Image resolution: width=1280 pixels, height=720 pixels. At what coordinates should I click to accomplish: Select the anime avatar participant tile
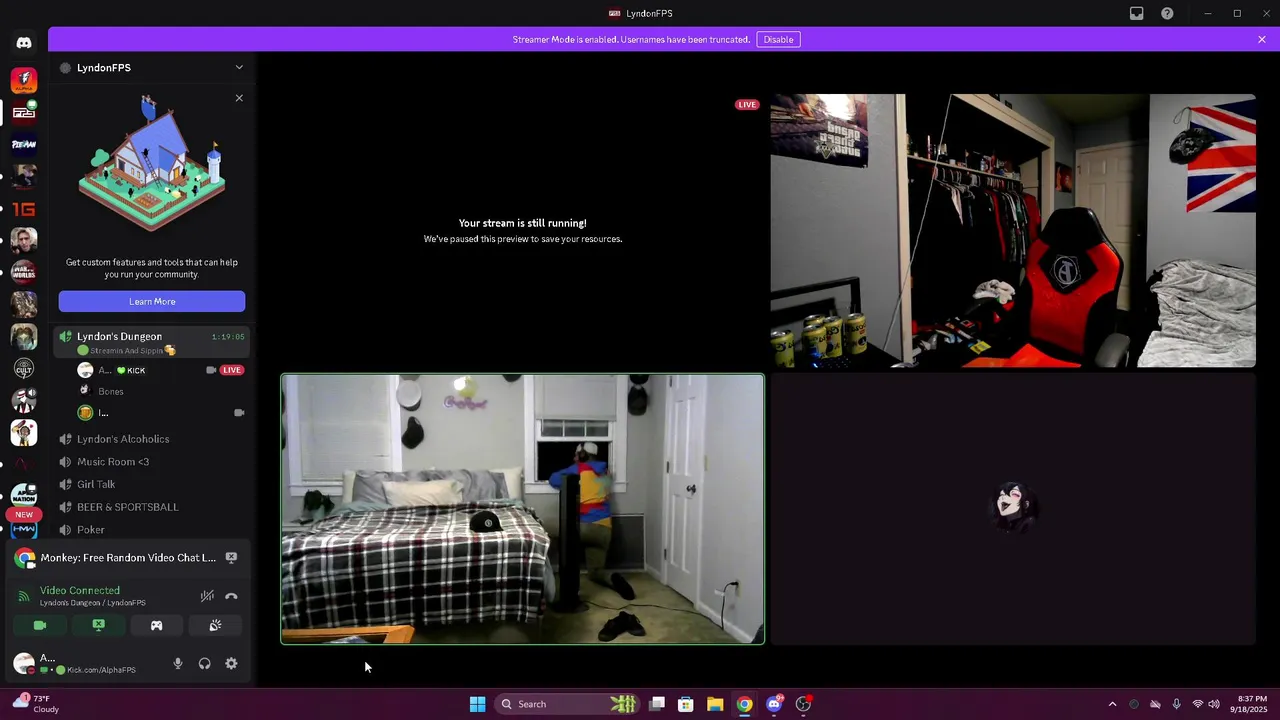tap(1012, 509)
